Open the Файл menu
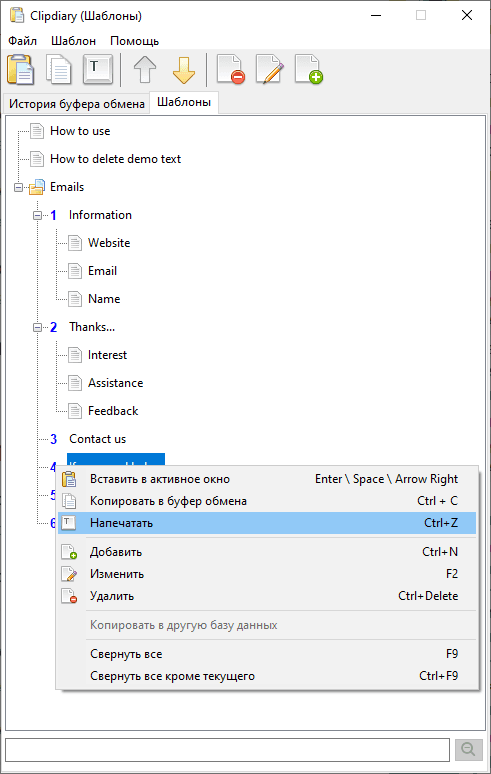This screenshot has width=491, height=774. (x=22, y=40)
